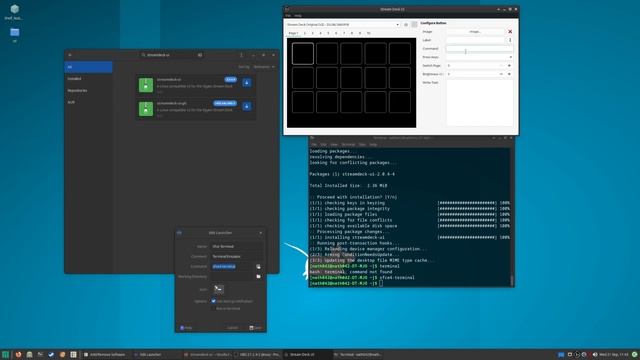This screenshot has height=360, width=640.
Task: Select the All category in the sidebar
Action: pos(89,67)
